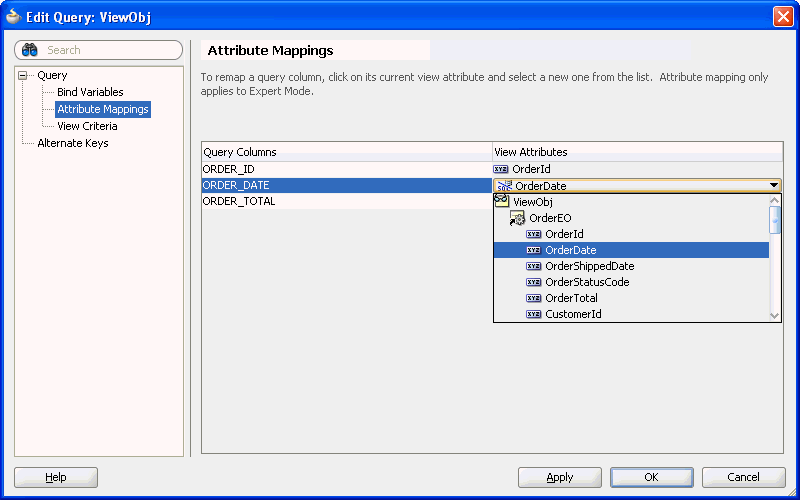Select OrderEO node in dropdown list
Image resolution: width=800 pixels, height=500 pixels.
(x=550, y=218)
